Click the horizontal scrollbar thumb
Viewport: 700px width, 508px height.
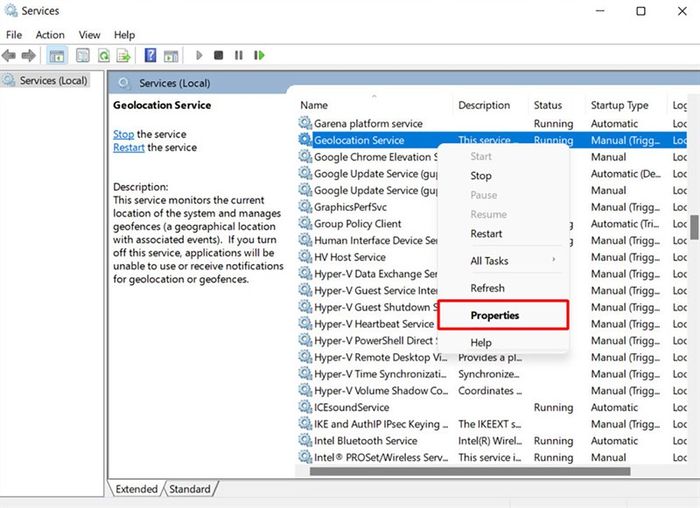click(x=470, y=471)
